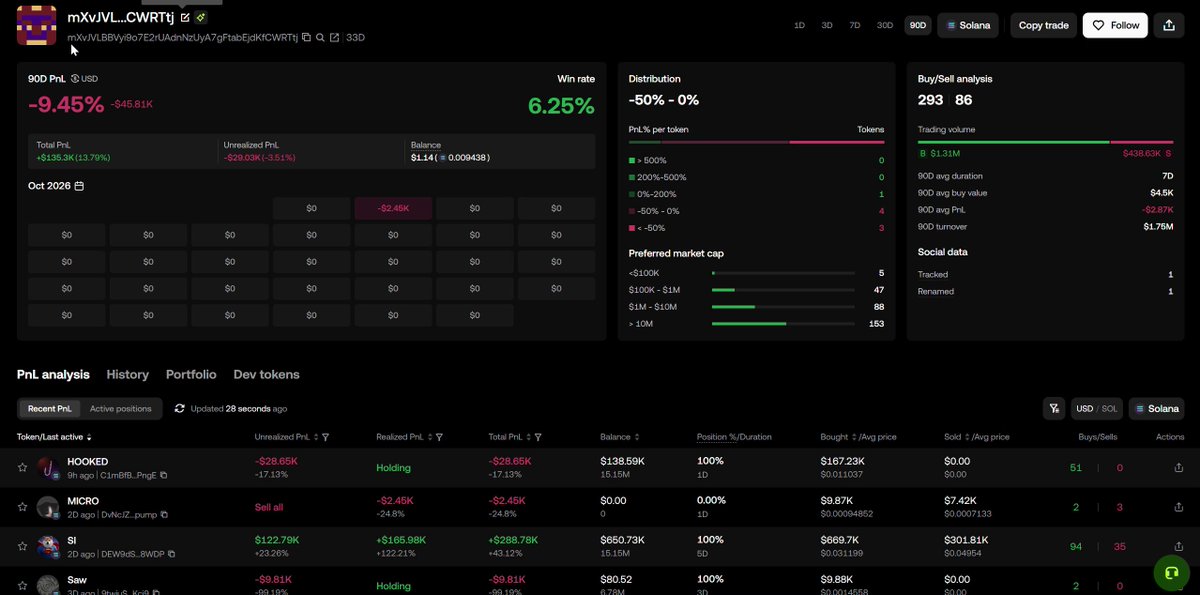This screenshot has height=595, width=1200.
Task: Open the table filter settings icon
Action: pyautogui.click(x=1054, y=408)
